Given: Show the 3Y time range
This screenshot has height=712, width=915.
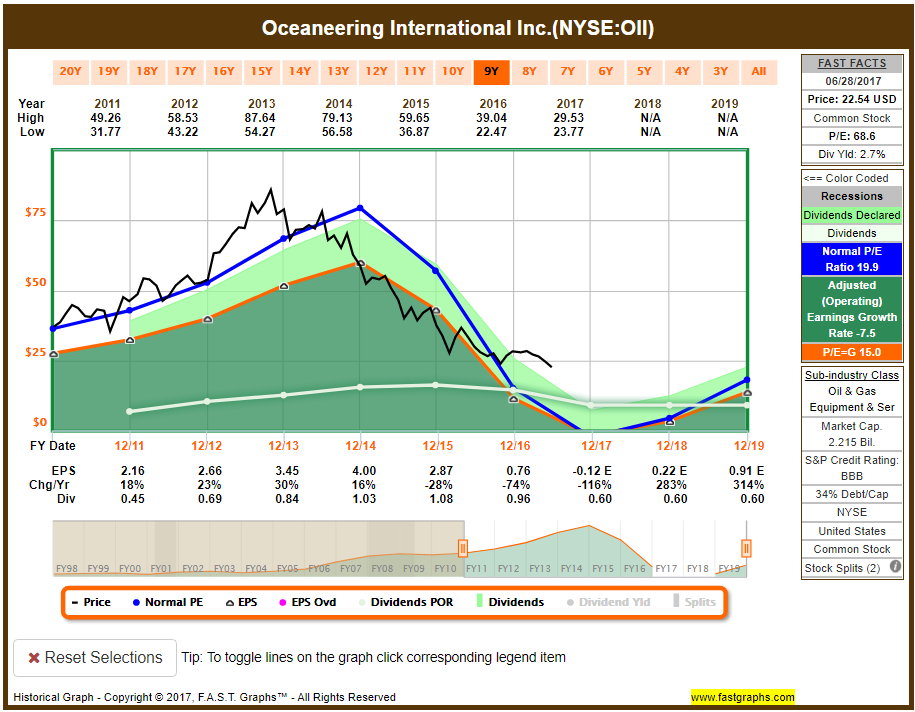Looking at the screenshot, I should [721, 72].
